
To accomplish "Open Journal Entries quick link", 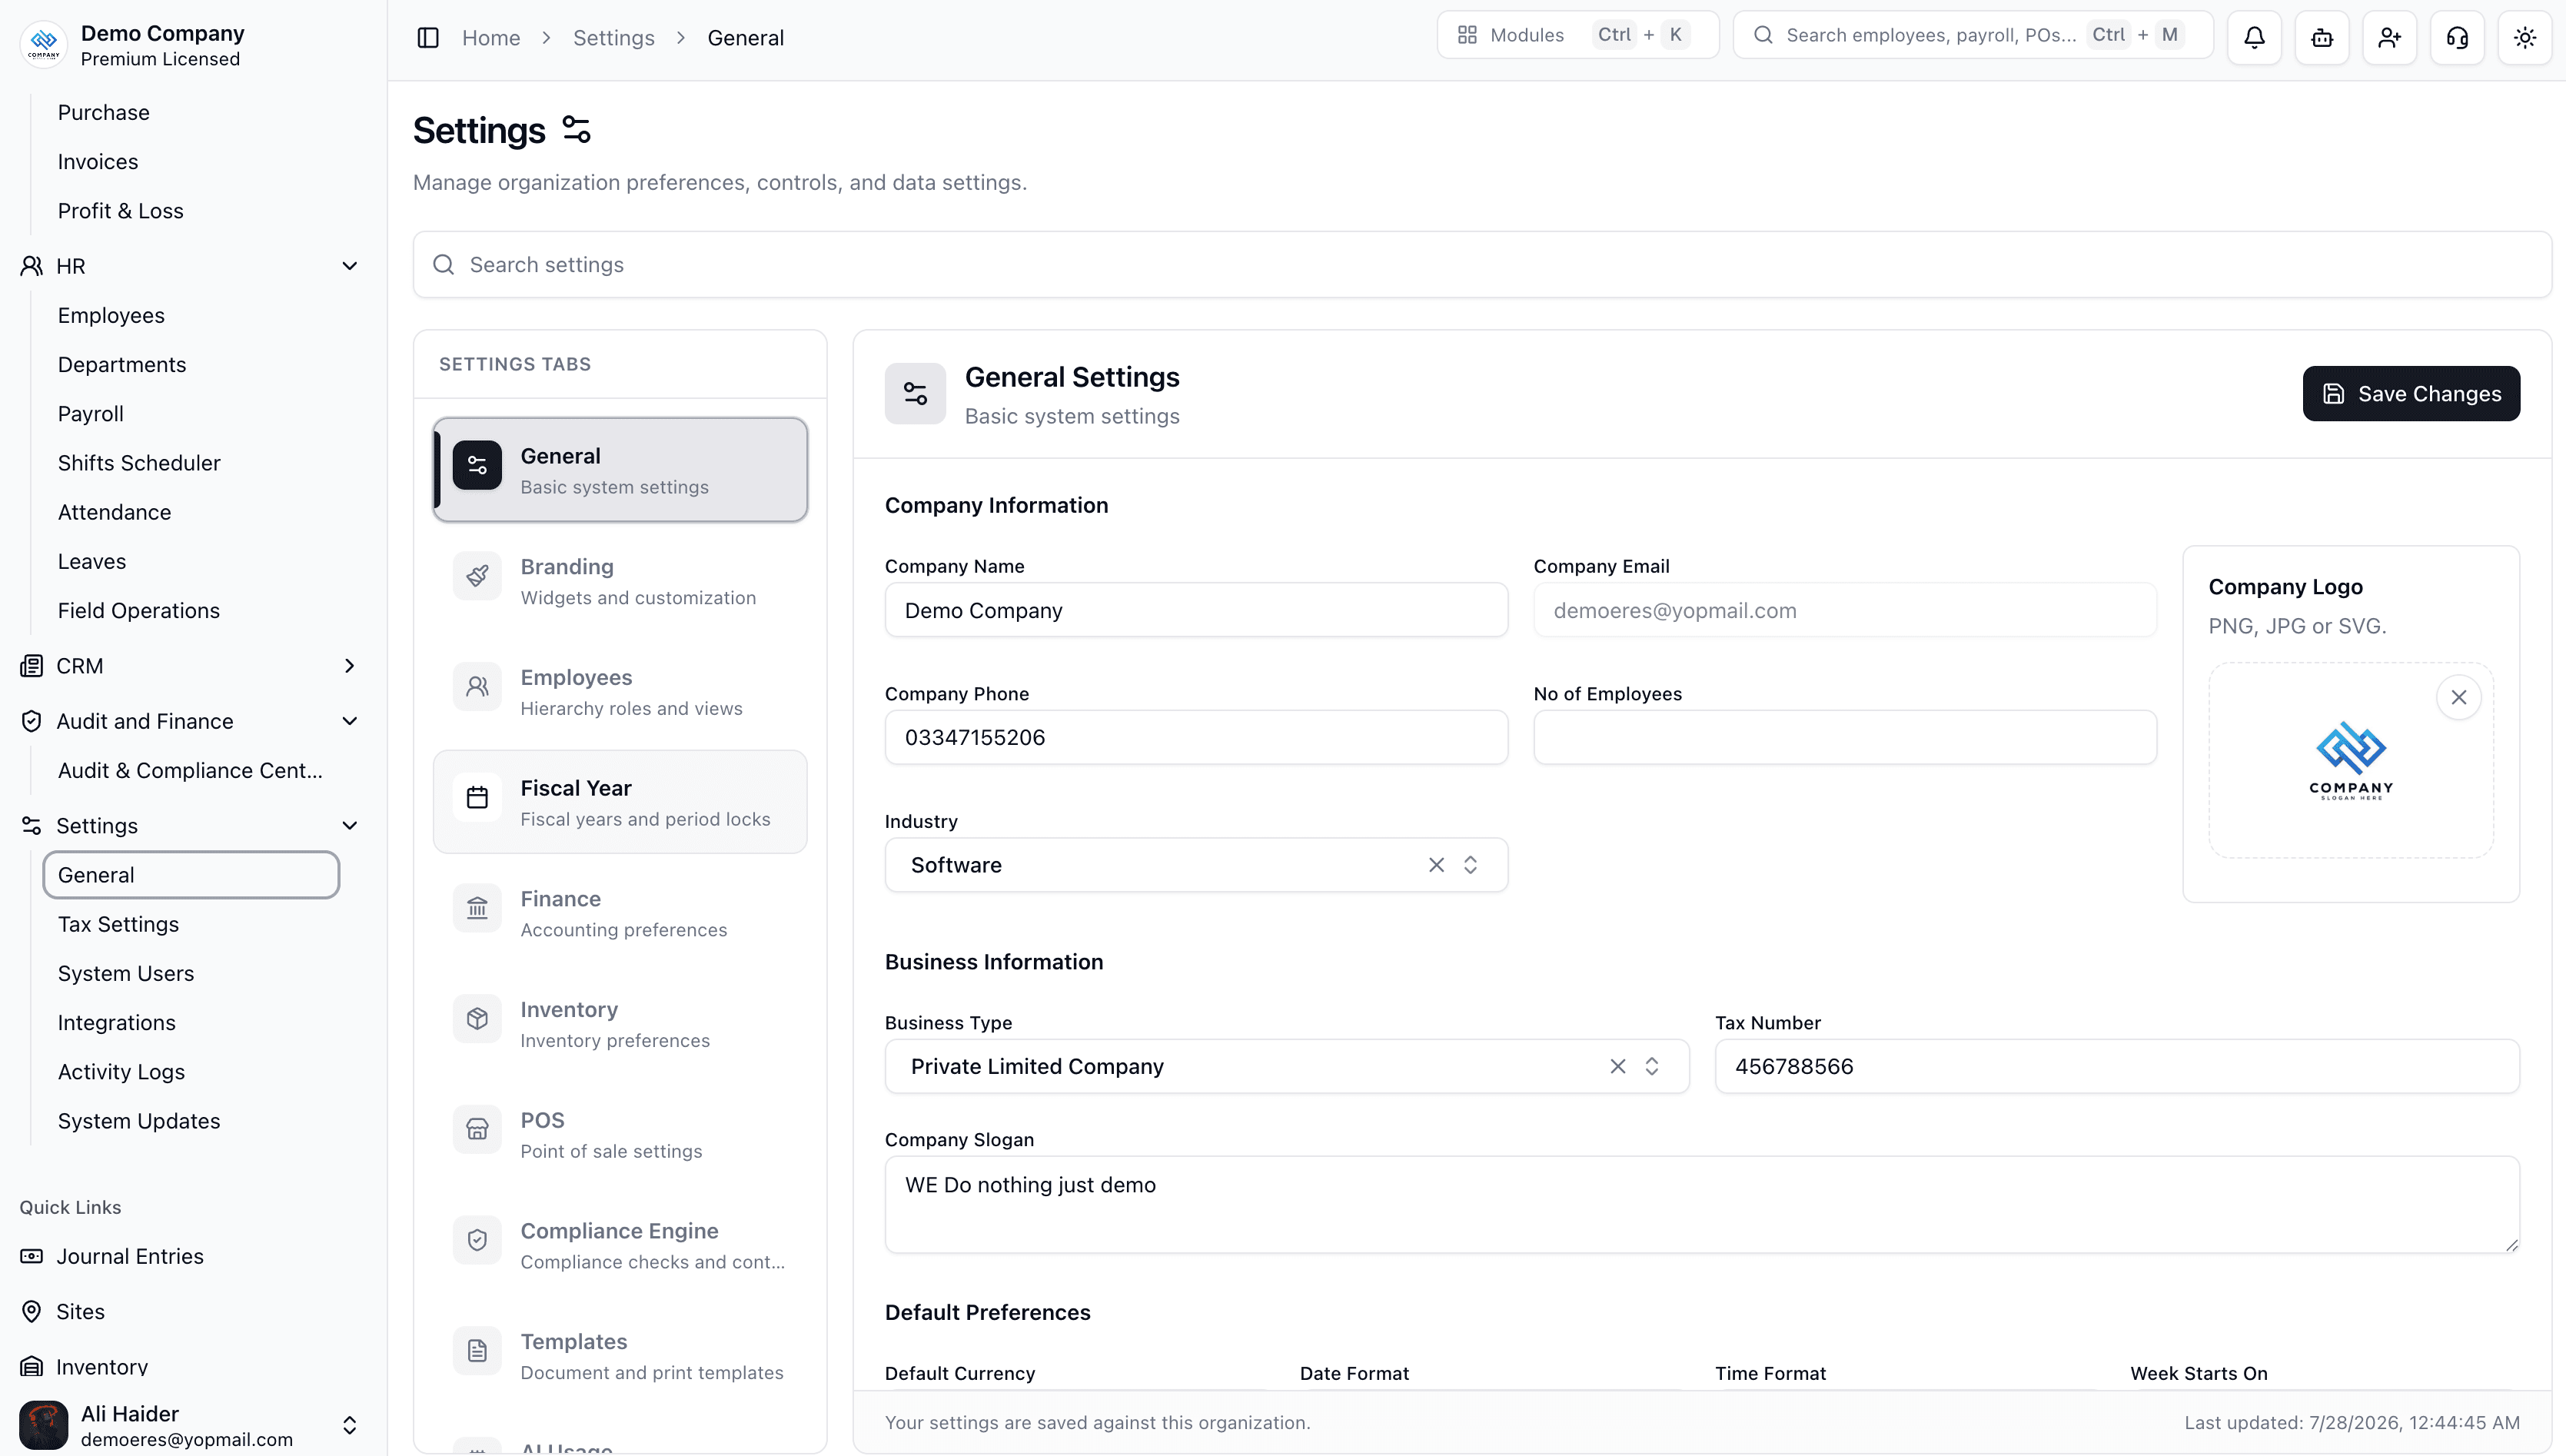I will click(130, 1256).
